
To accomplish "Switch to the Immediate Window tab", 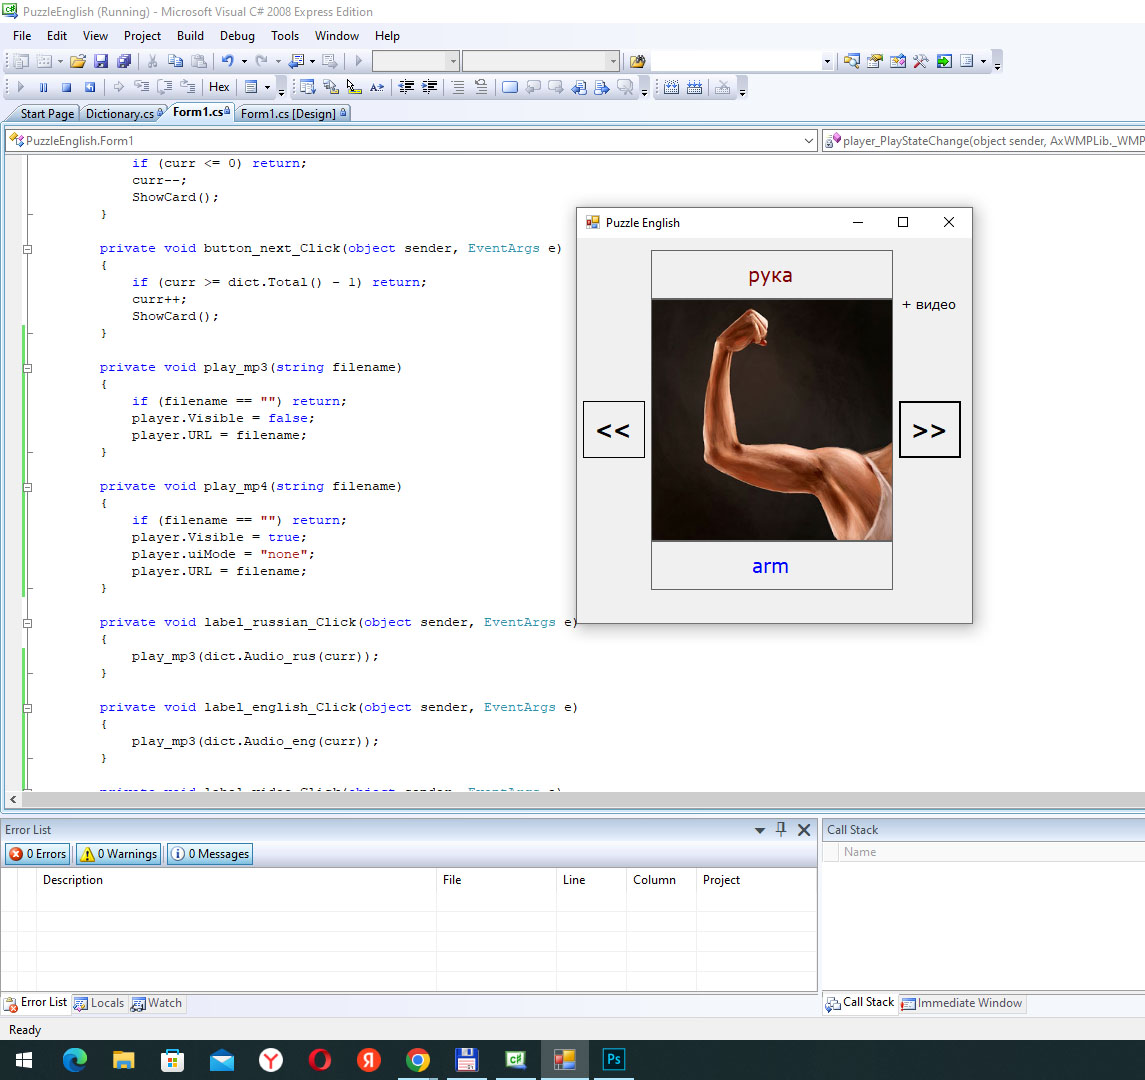I will [x=962, y=1003].
